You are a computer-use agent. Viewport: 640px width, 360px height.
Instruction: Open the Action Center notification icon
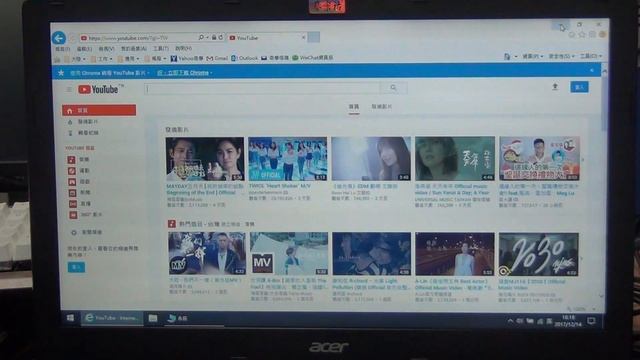[591, 321]
